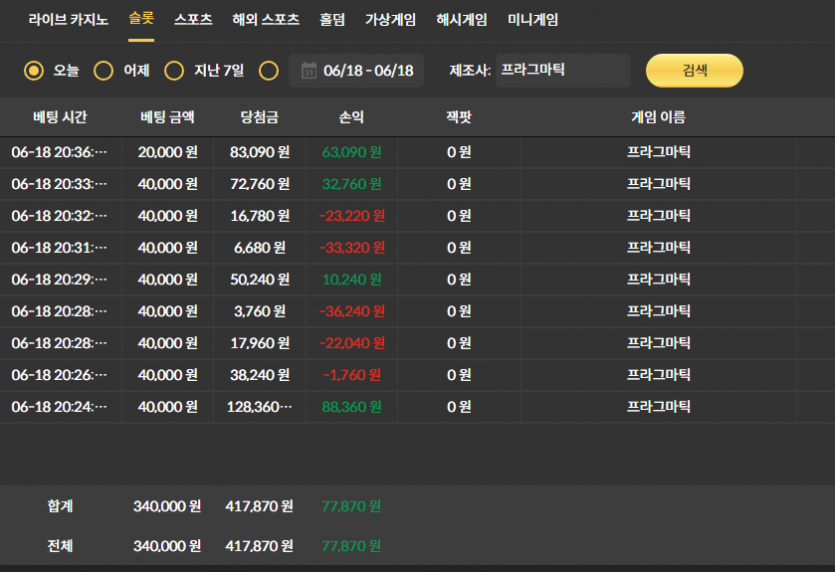Click the 베팅 시간 column header
The image size is (835, 572).
[x=60, y=117]
